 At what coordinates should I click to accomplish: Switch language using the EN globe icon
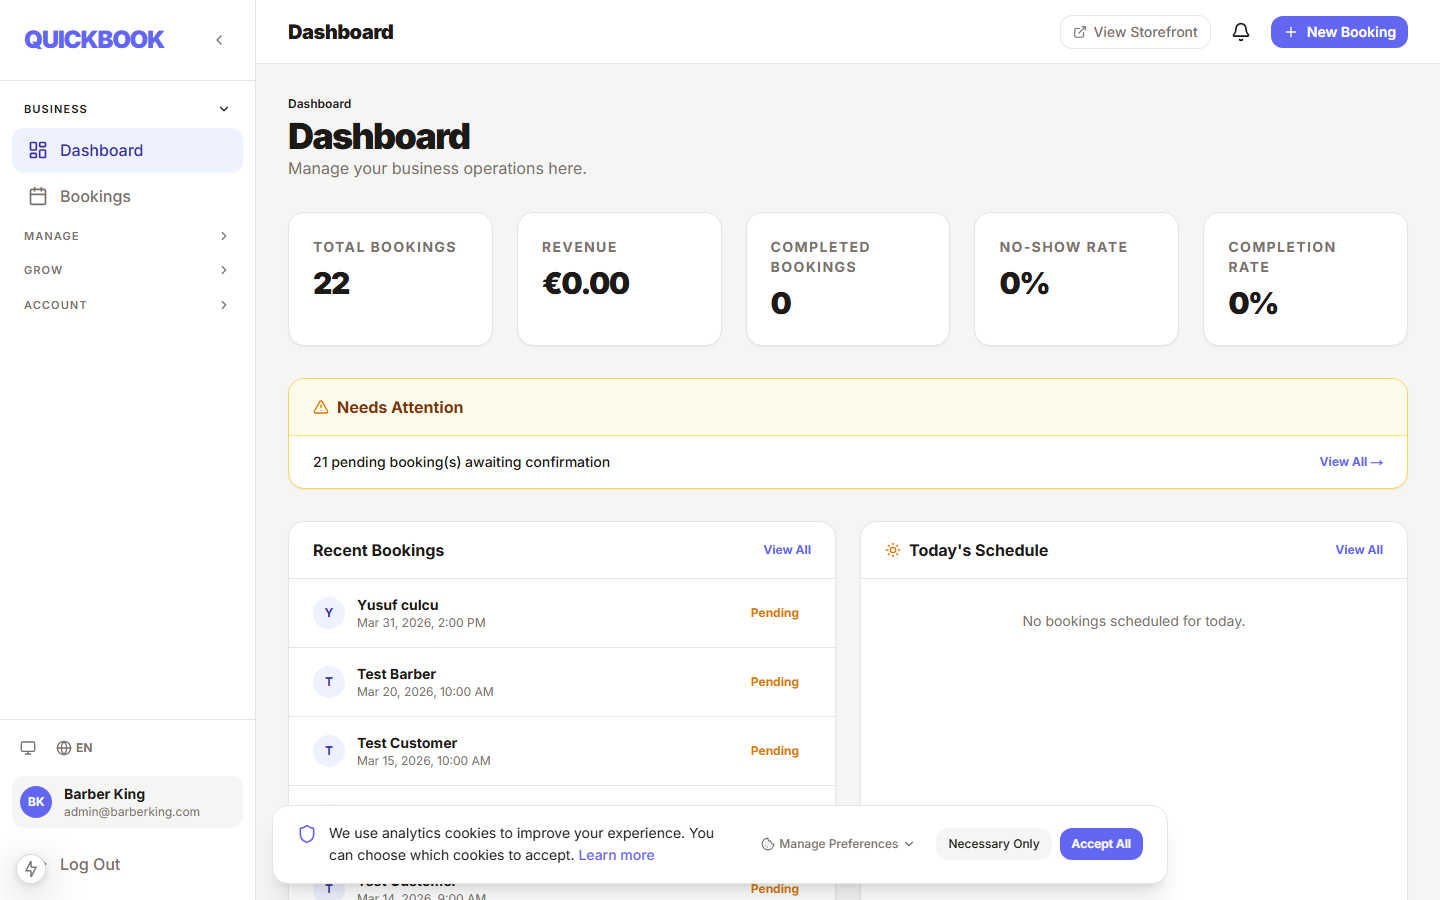pos(75,748)
